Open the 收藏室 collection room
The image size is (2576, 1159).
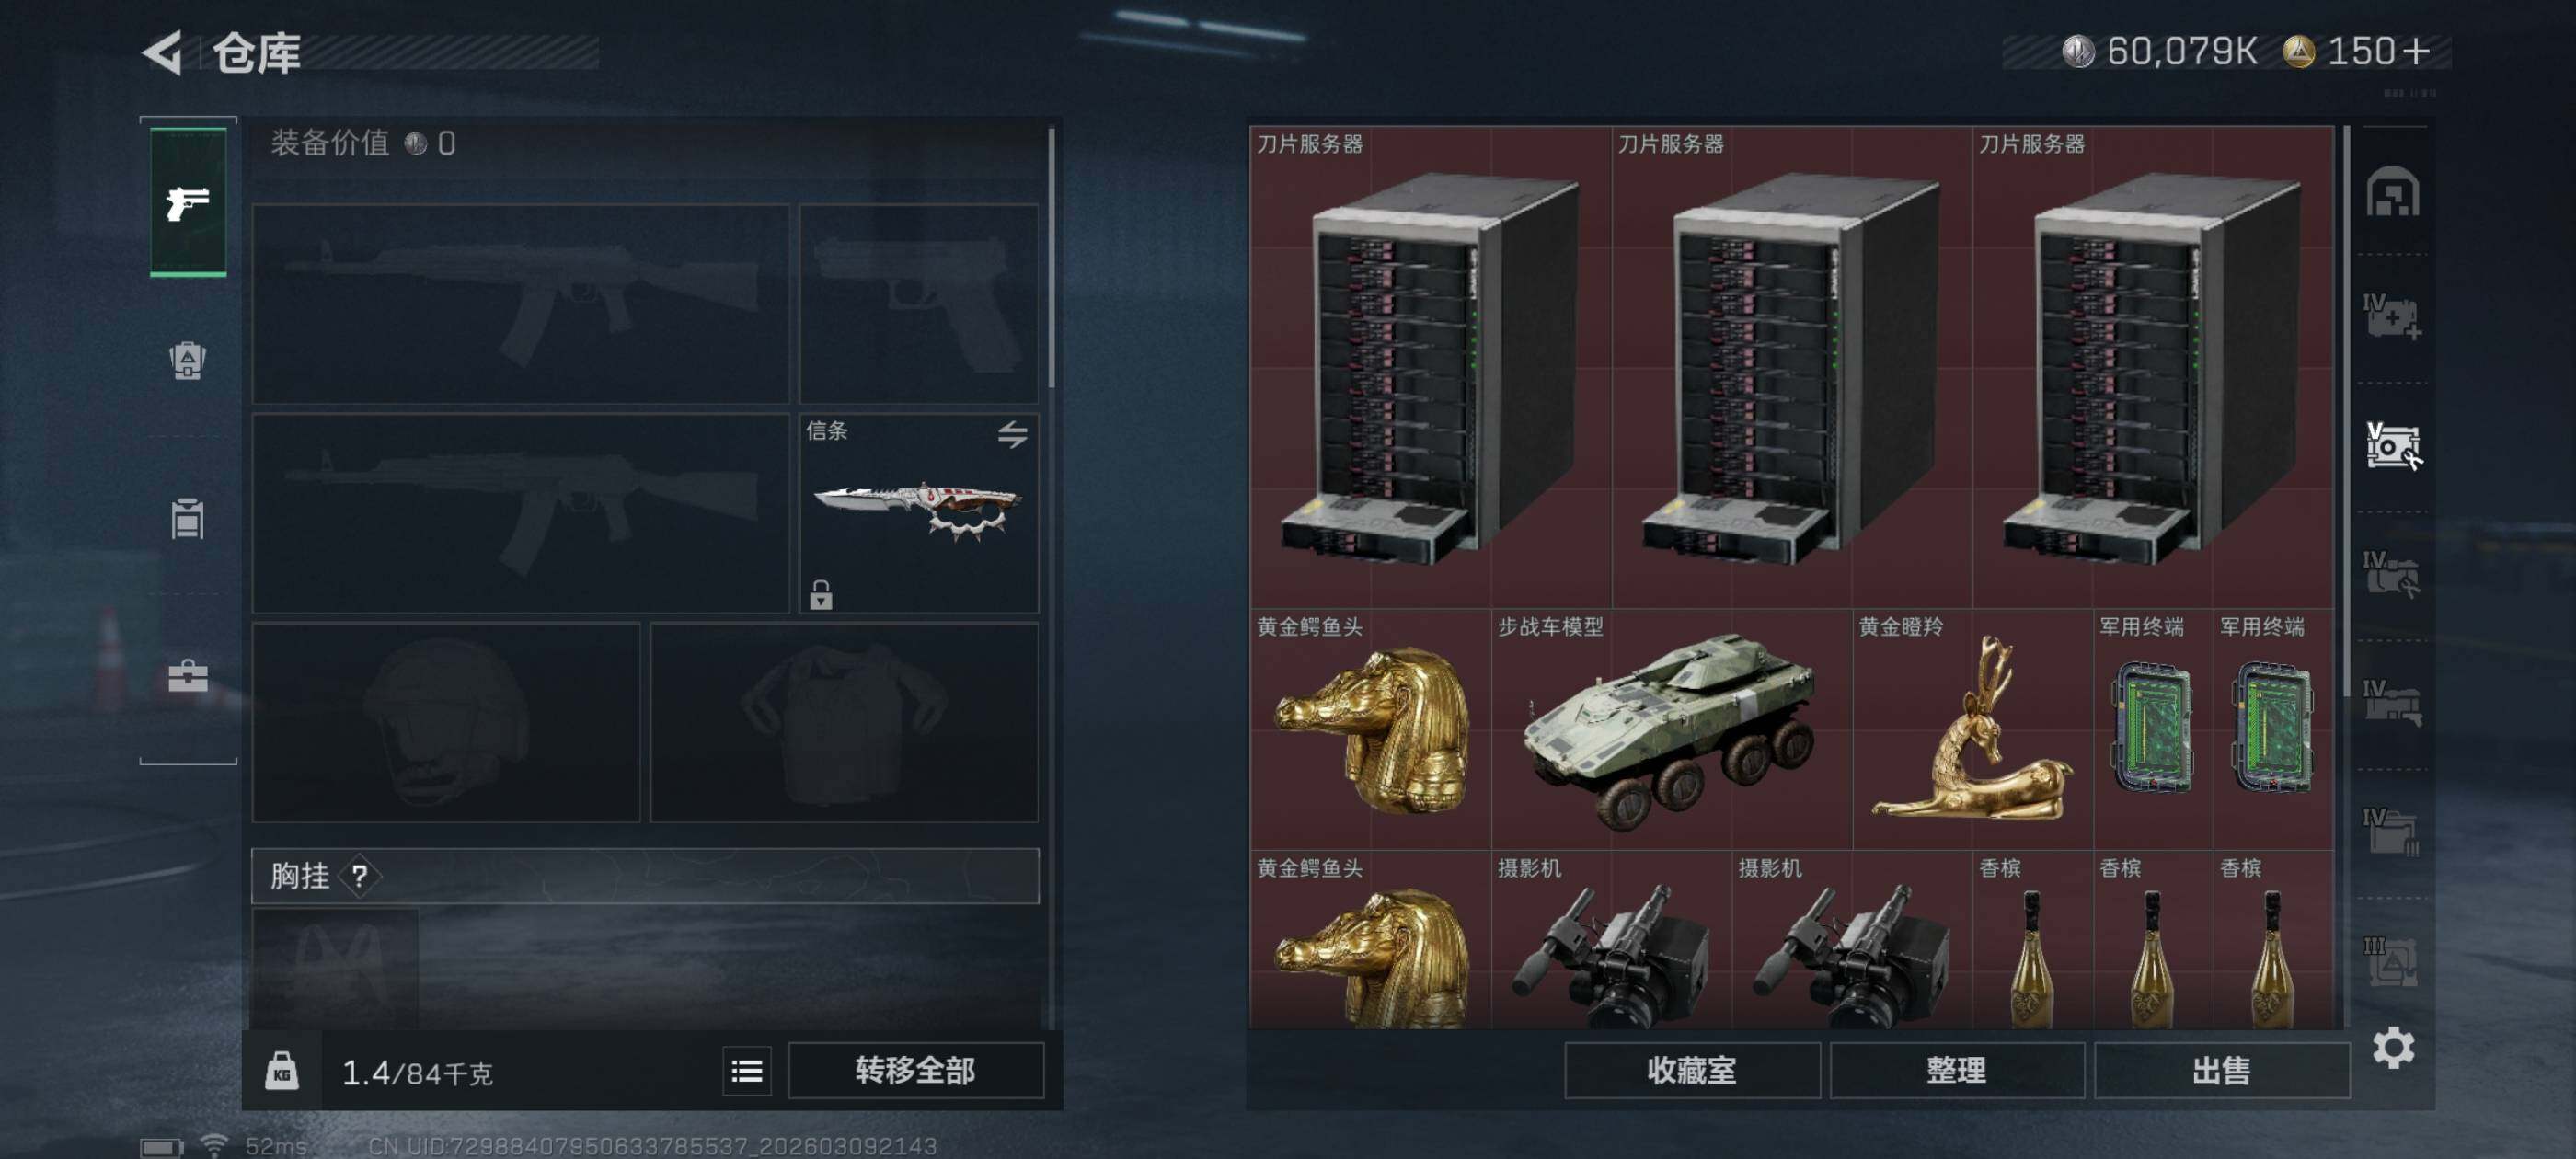[1691, 1071]
